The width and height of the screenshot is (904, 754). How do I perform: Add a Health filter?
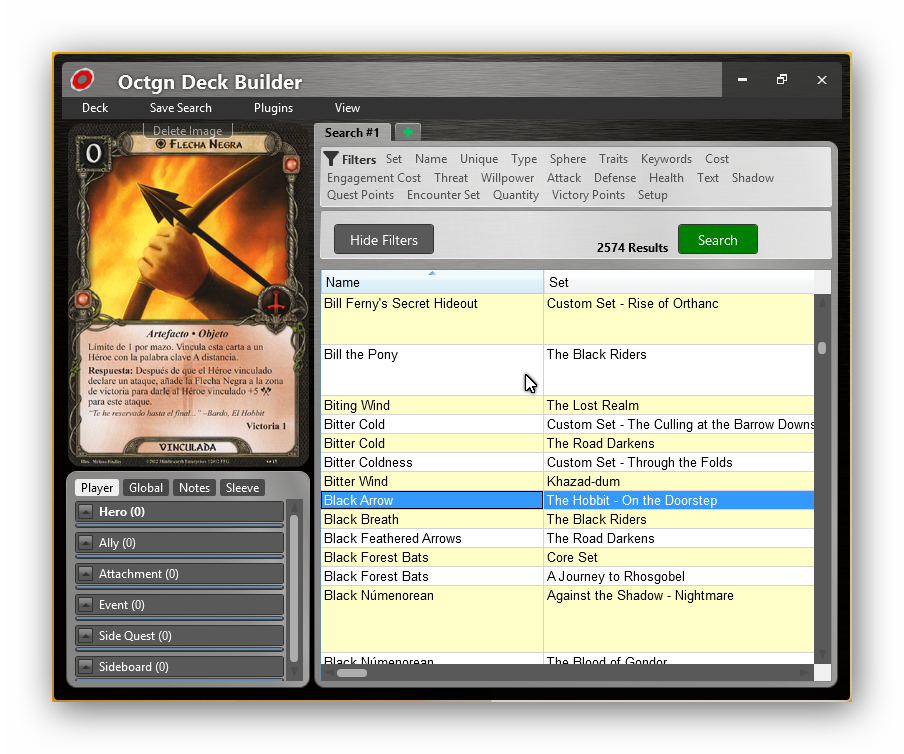click(x=666, y=178)
